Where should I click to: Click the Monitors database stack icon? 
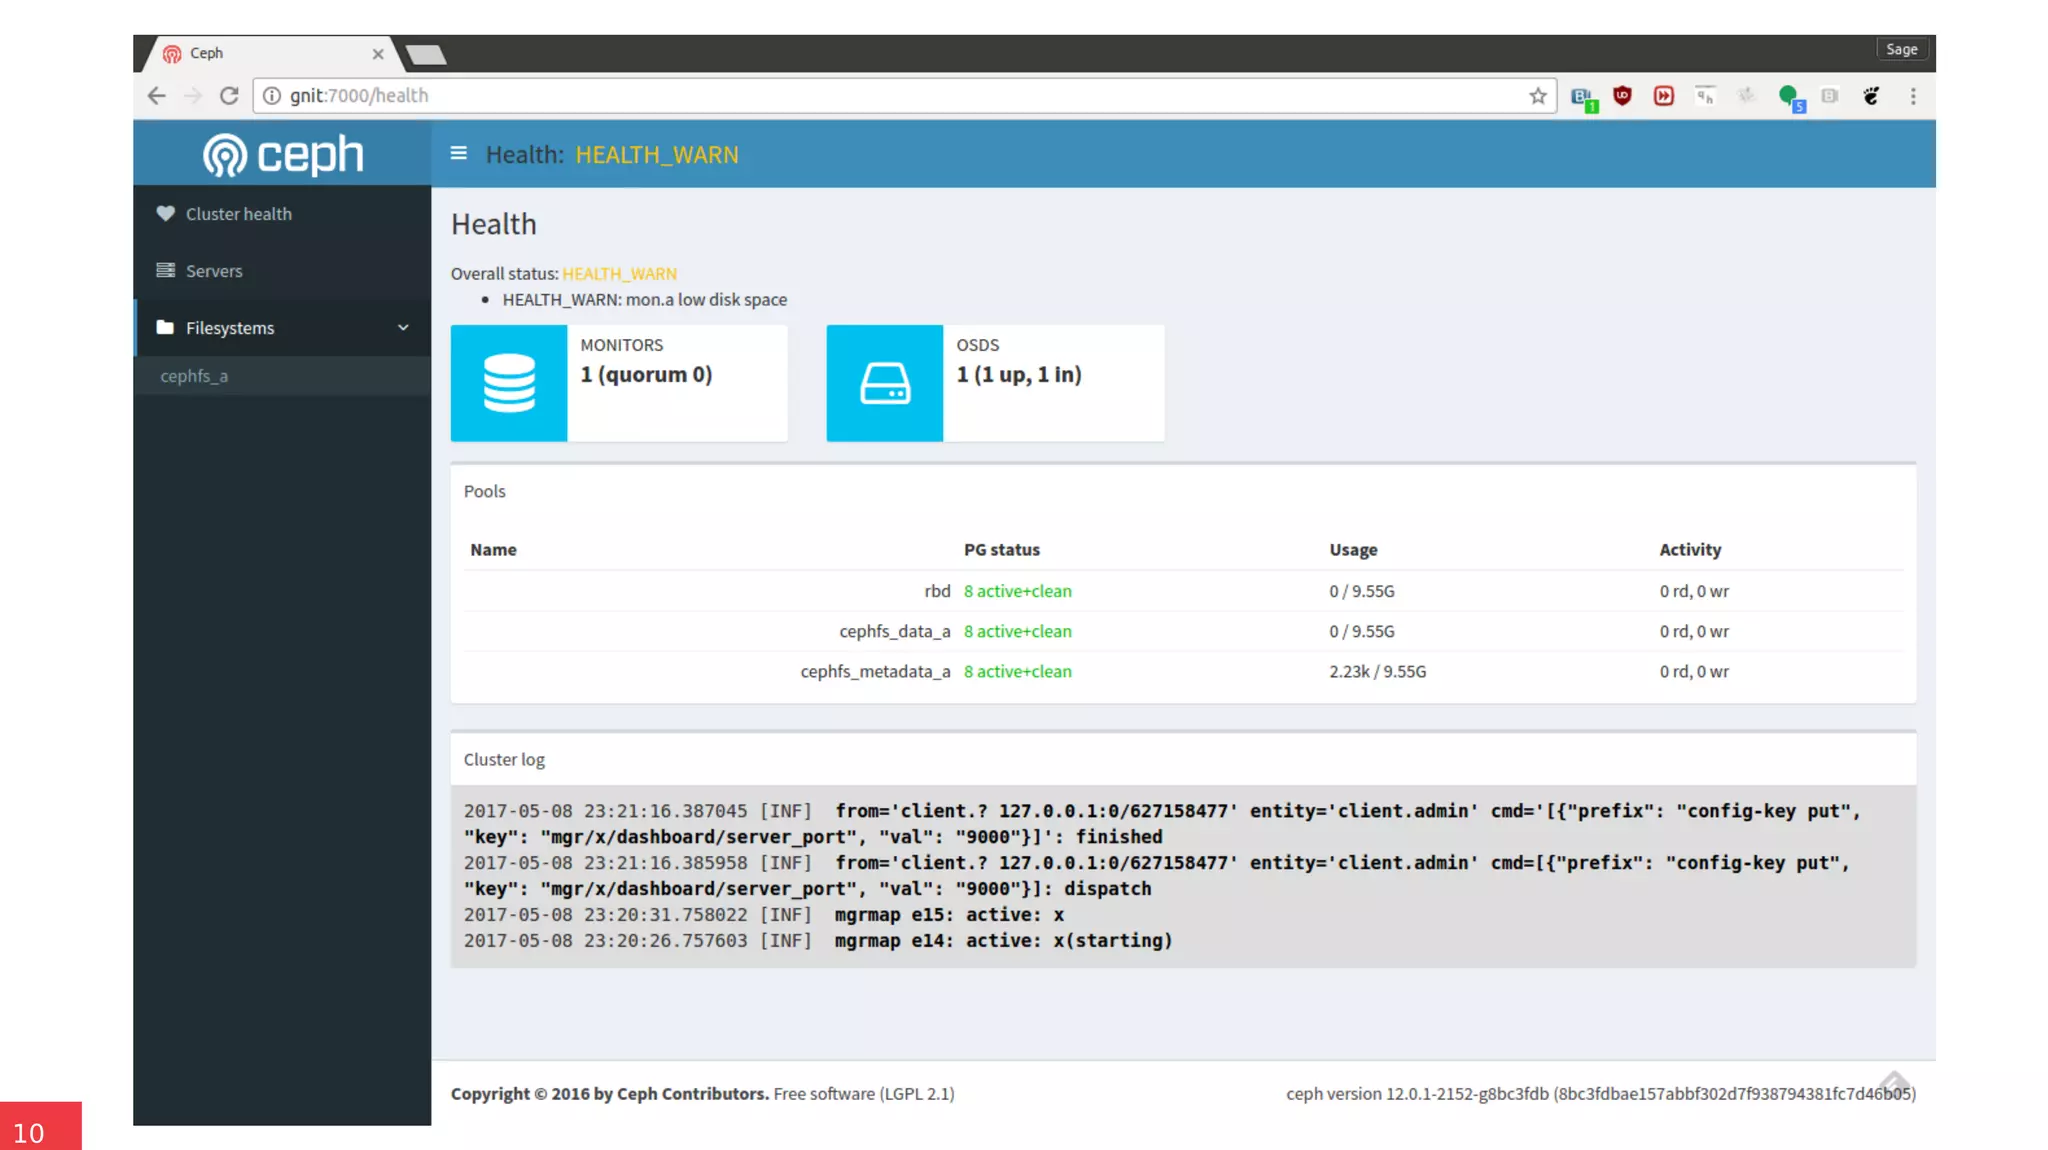pyautogui.click(x=509, y=383)
